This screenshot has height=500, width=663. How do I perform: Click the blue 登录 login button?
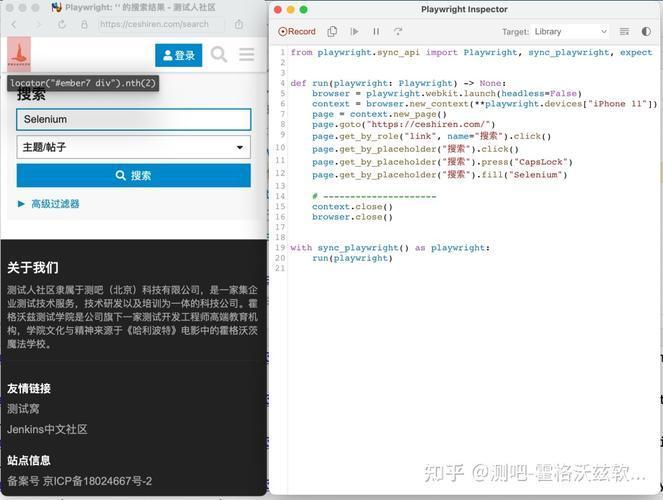point(178,55)
